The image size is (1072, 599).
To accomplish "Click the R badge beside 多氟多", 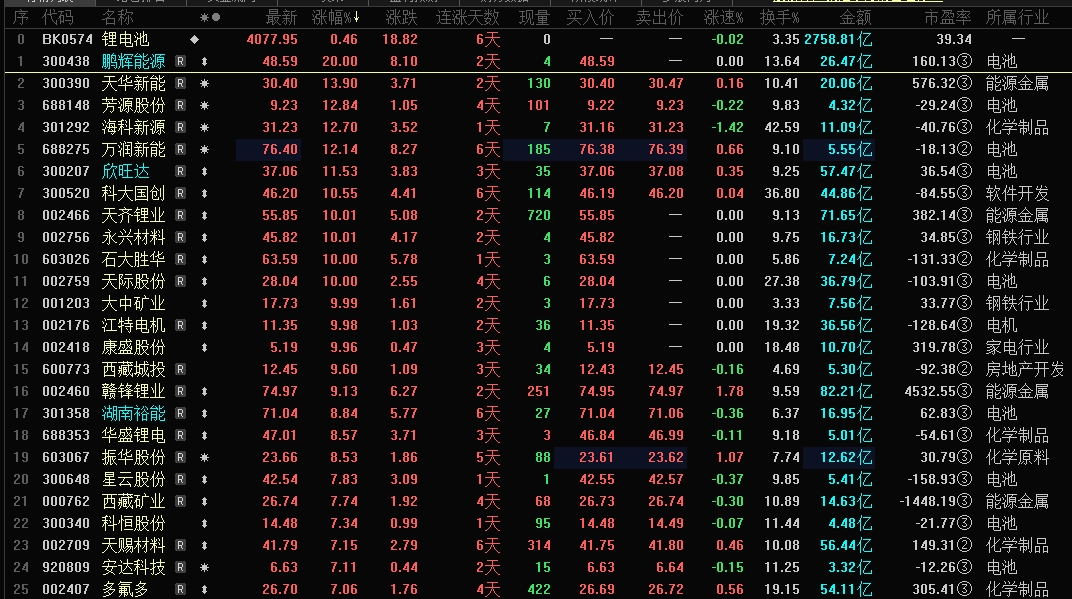I will 180,589.
